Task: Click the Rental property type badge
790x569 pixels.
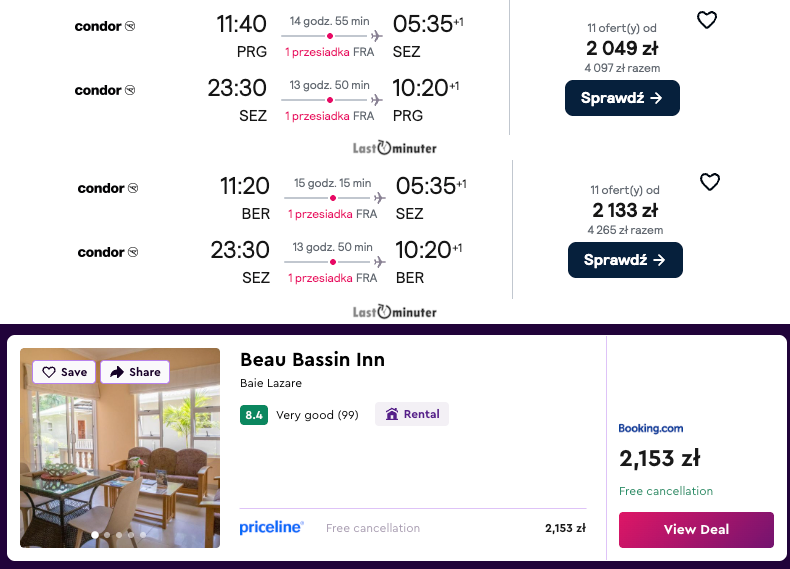Action: 412,414
